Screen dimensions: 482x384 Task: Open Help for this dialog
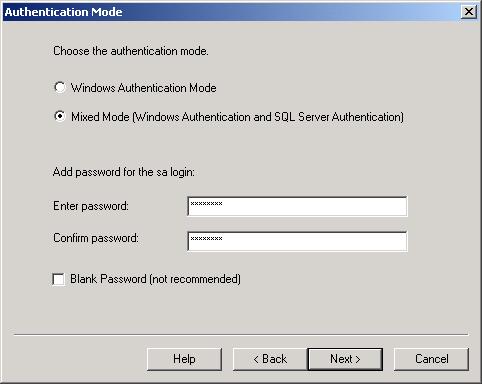point(184,359)
